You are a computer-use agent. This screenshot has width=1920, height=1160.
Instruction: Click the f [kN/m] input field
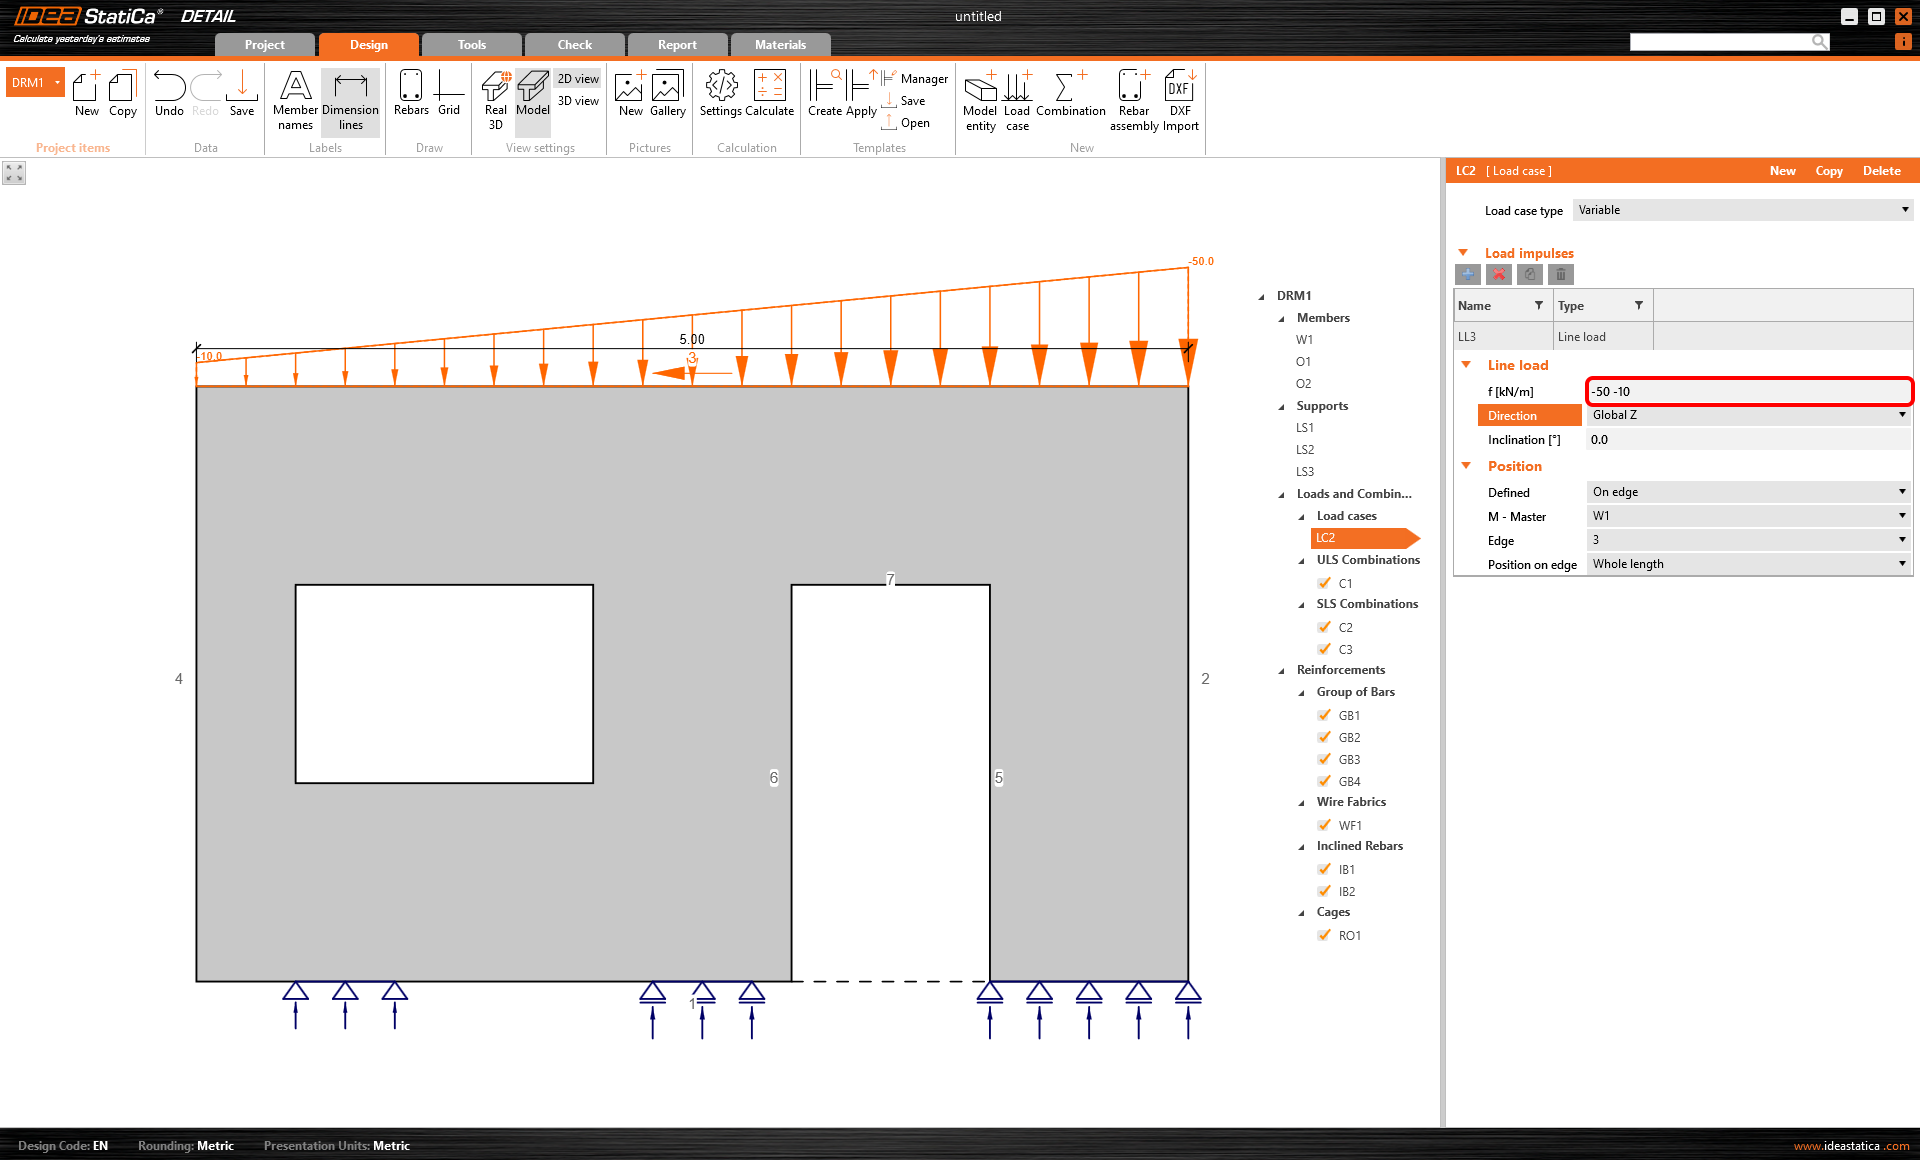(1748, 391)
